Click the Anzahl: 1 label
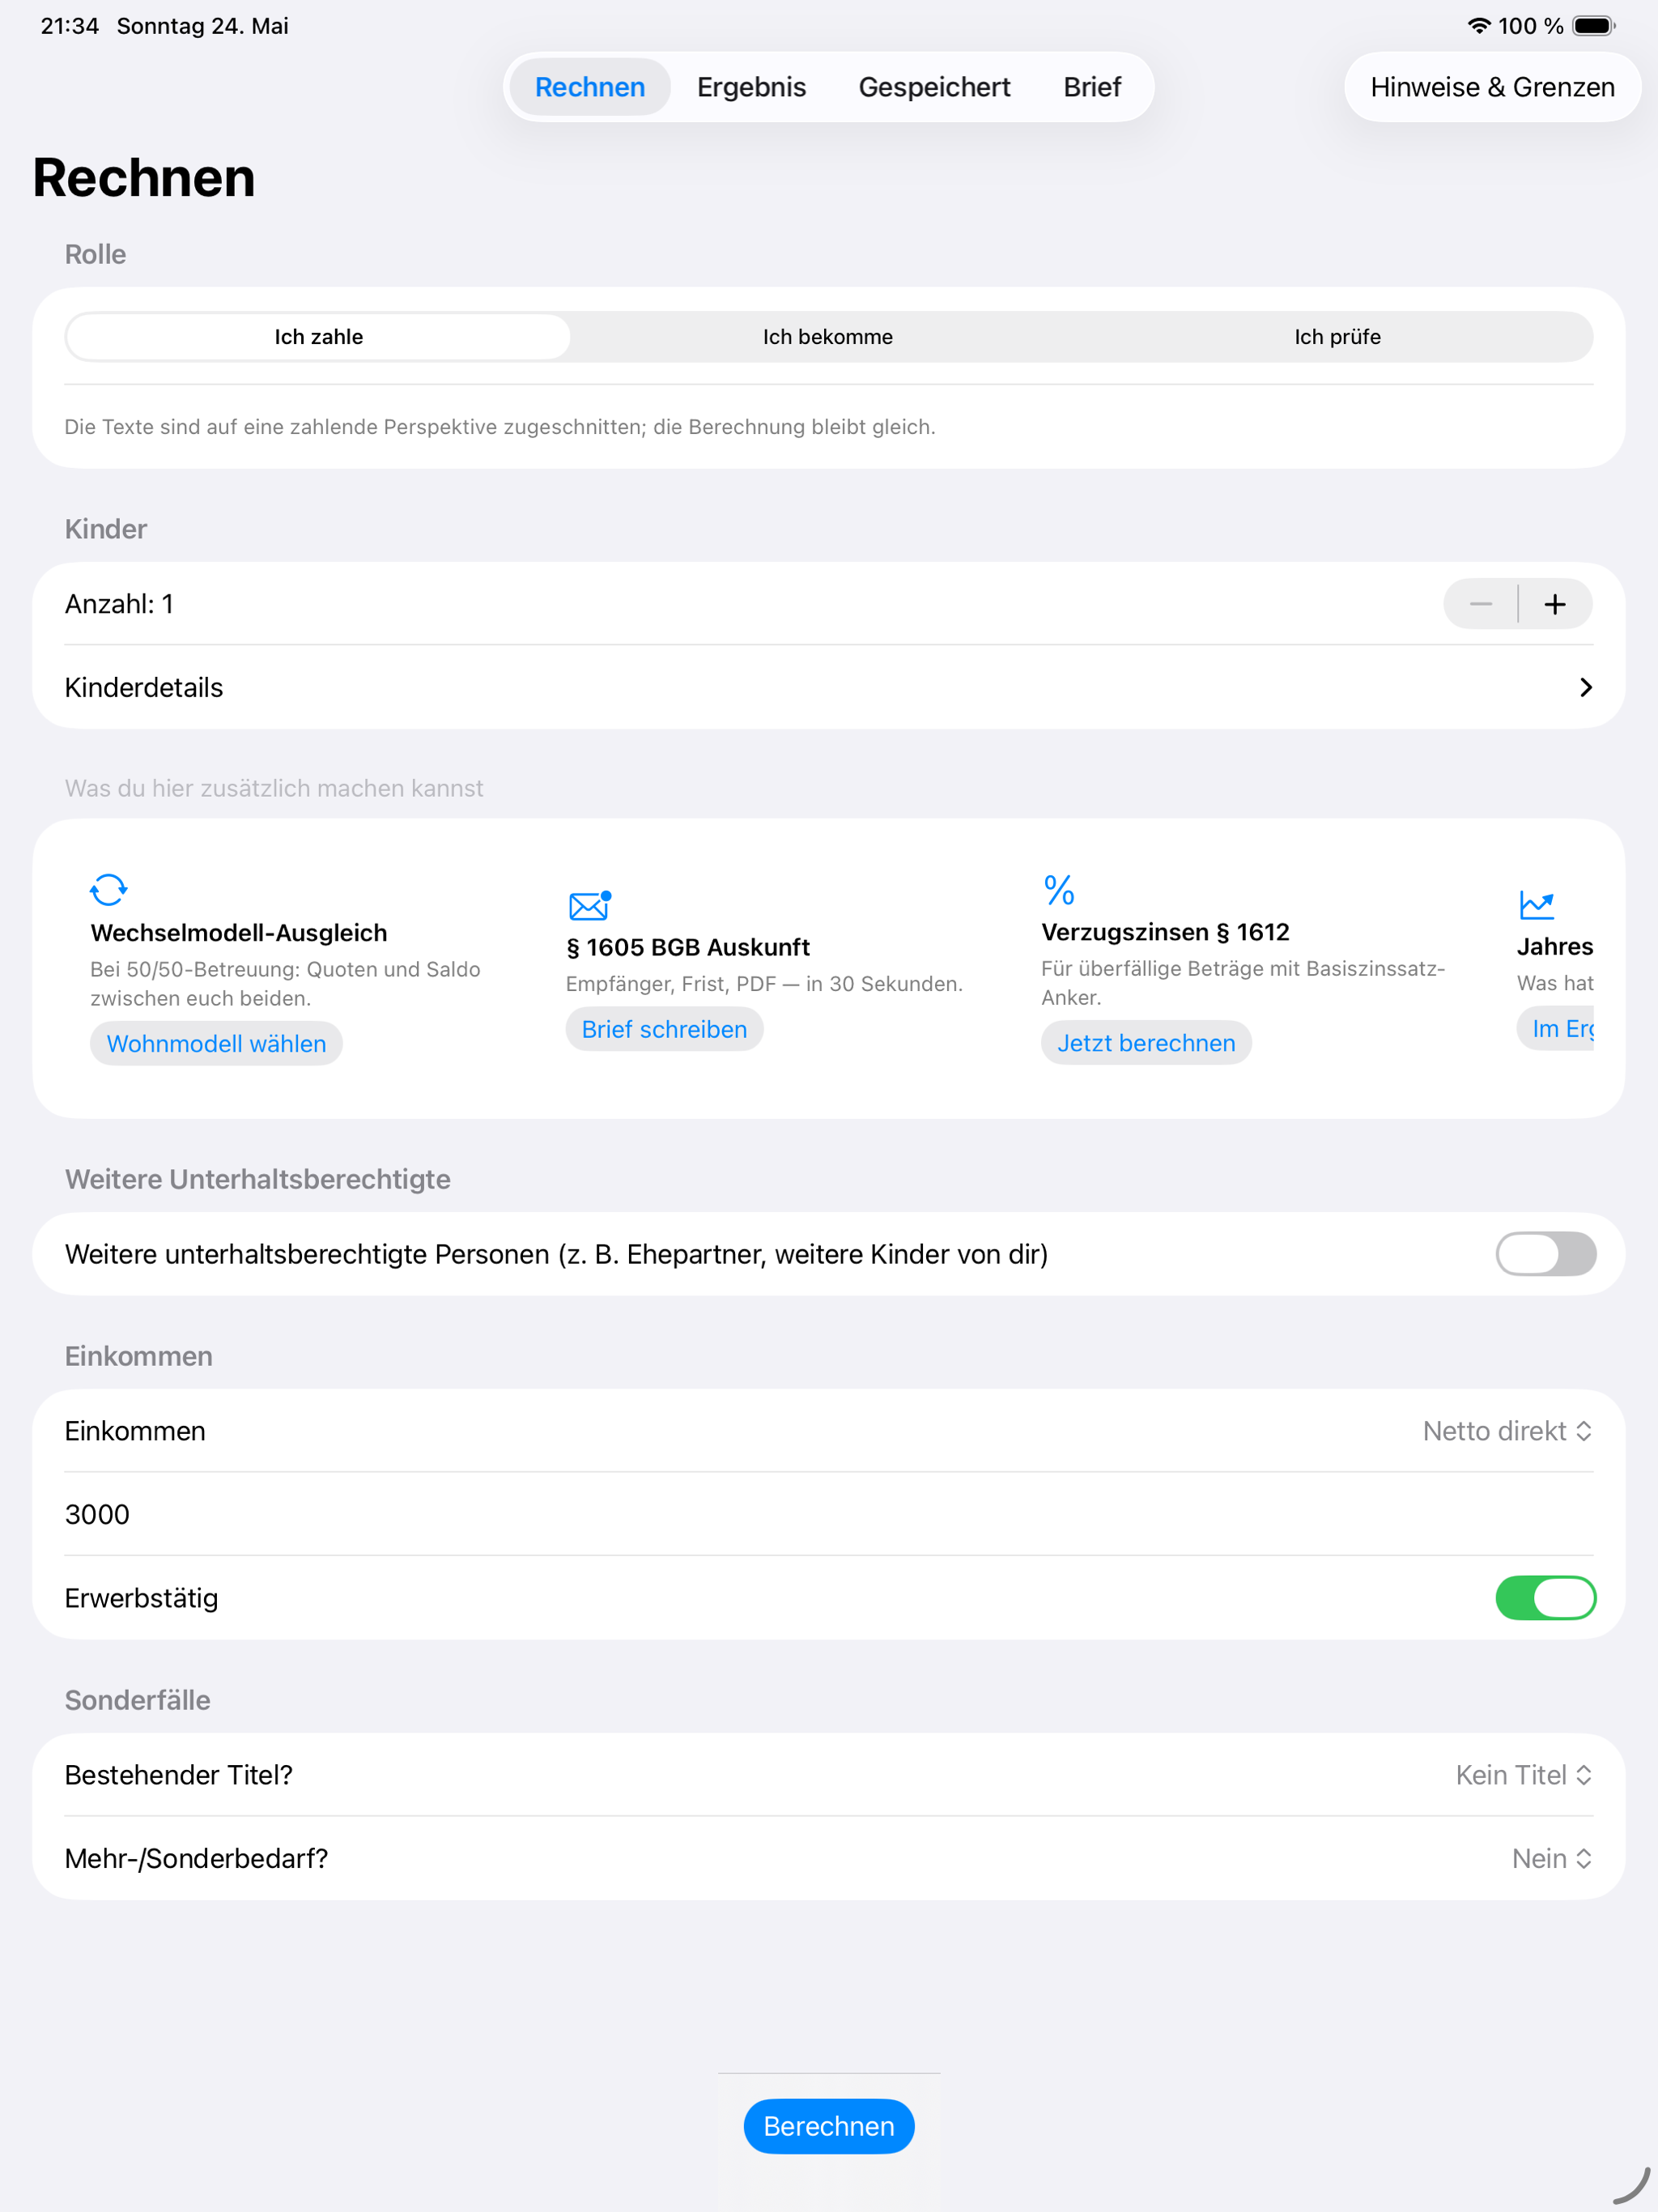Viewport: 1658px width, 2212px height. click(119, 604)
